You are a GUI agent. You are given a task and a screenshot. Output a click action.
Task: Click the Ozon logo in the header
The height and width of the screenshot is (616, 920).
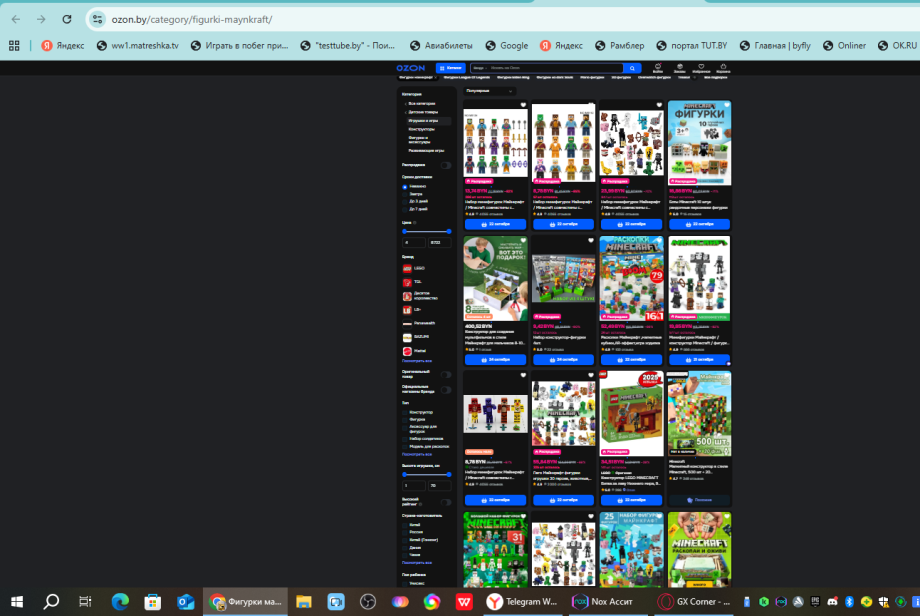point(412,68)
